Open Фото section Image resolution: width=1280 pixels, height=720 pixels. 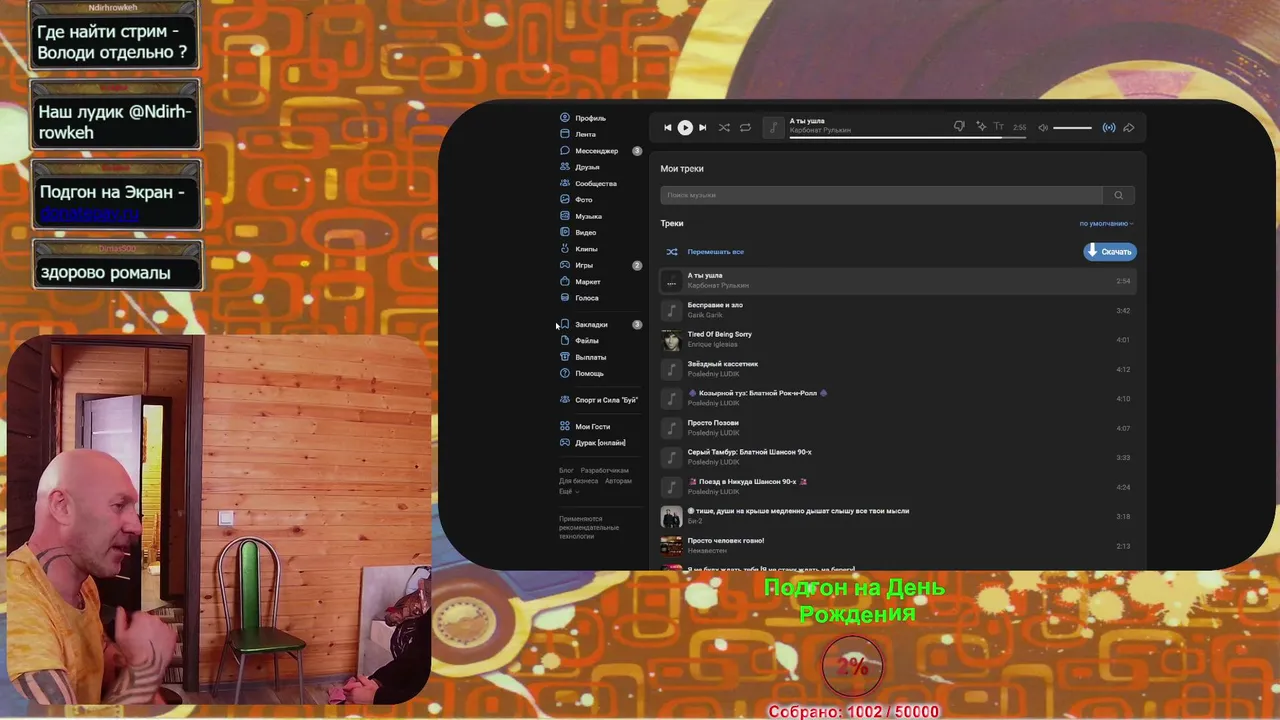(x=583, y=200)
